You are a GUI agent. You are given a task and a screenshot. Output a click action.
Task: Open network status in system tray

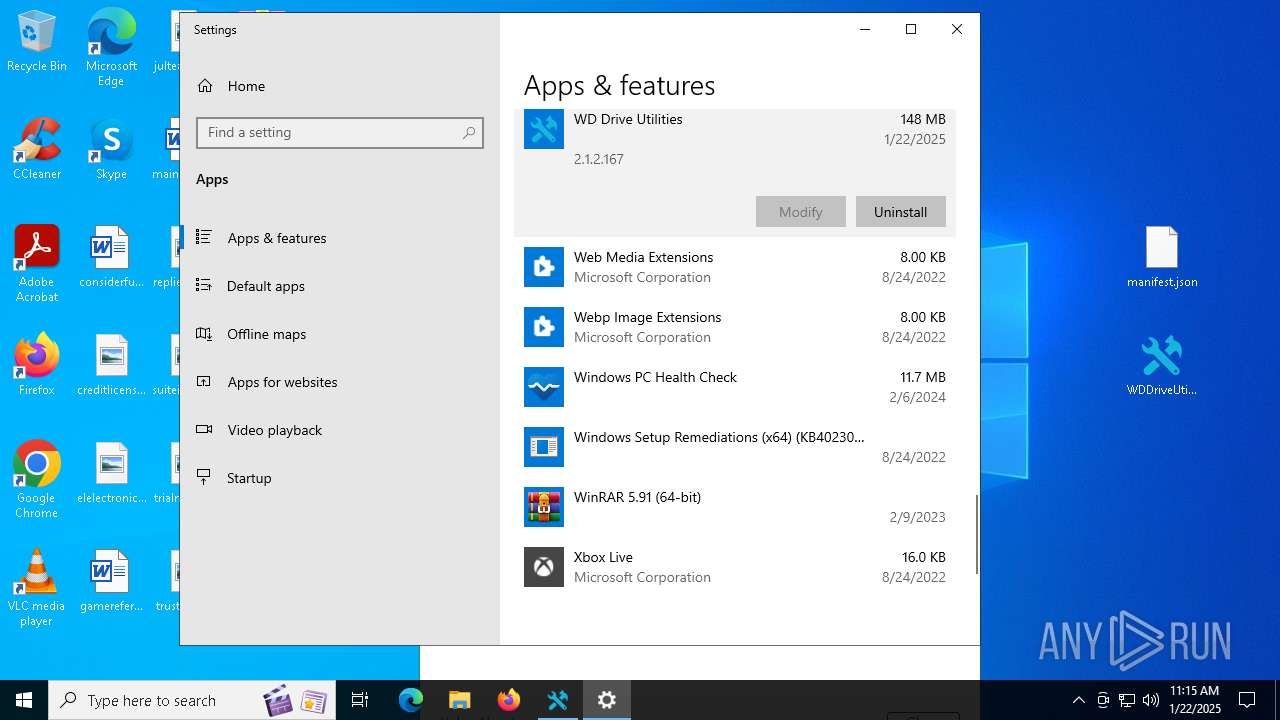[1127, 700]
